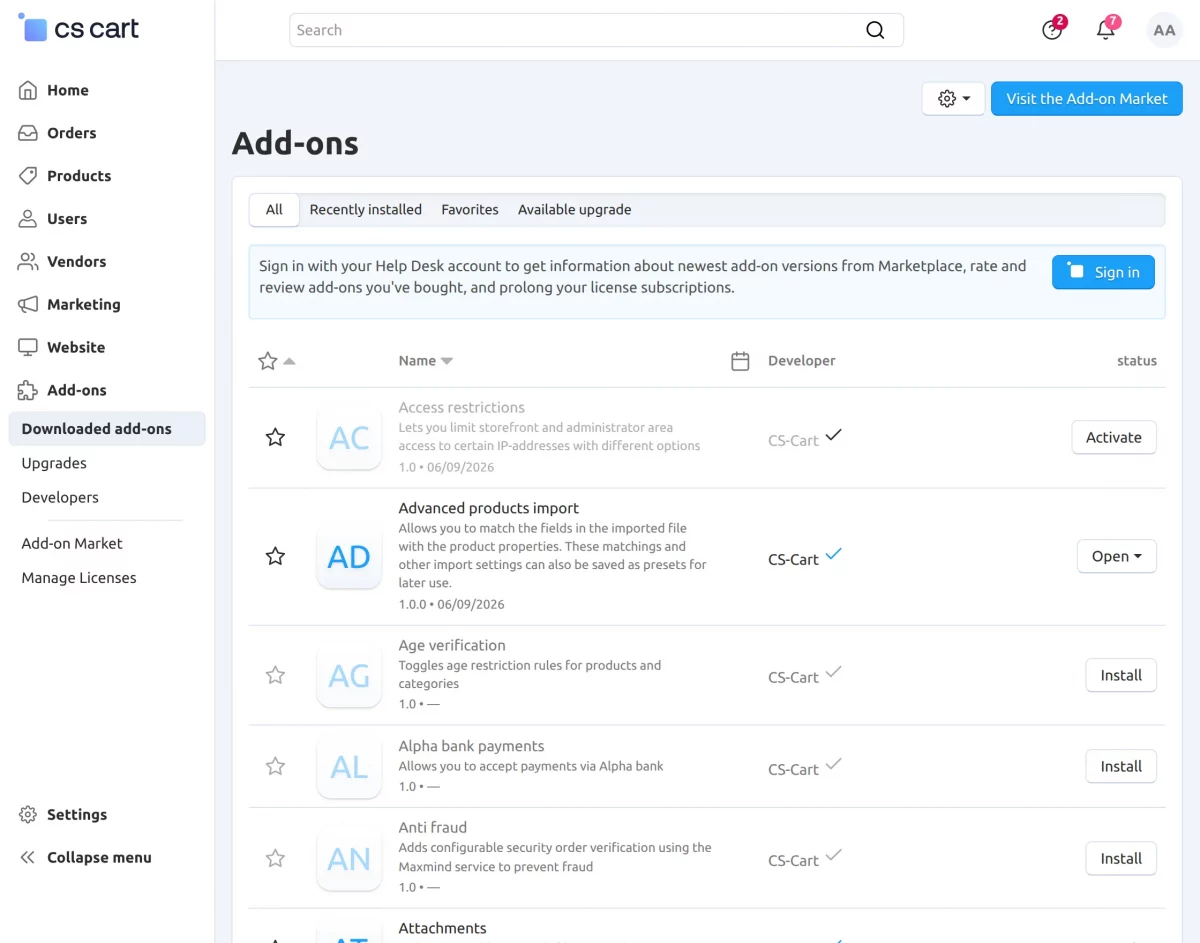The image size is (1200, 943).
Task: Click the AG Age verification logo
Action: tap(349, 676)
